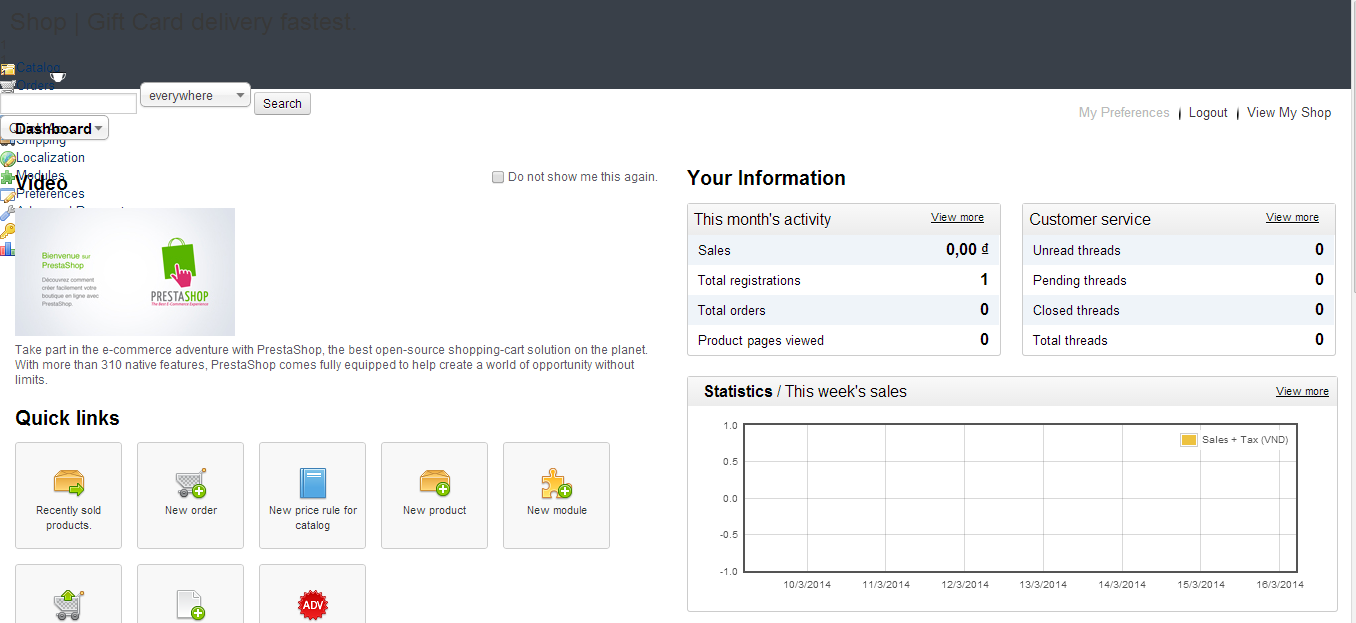Click the key icon in the left menu

(8, 230)
